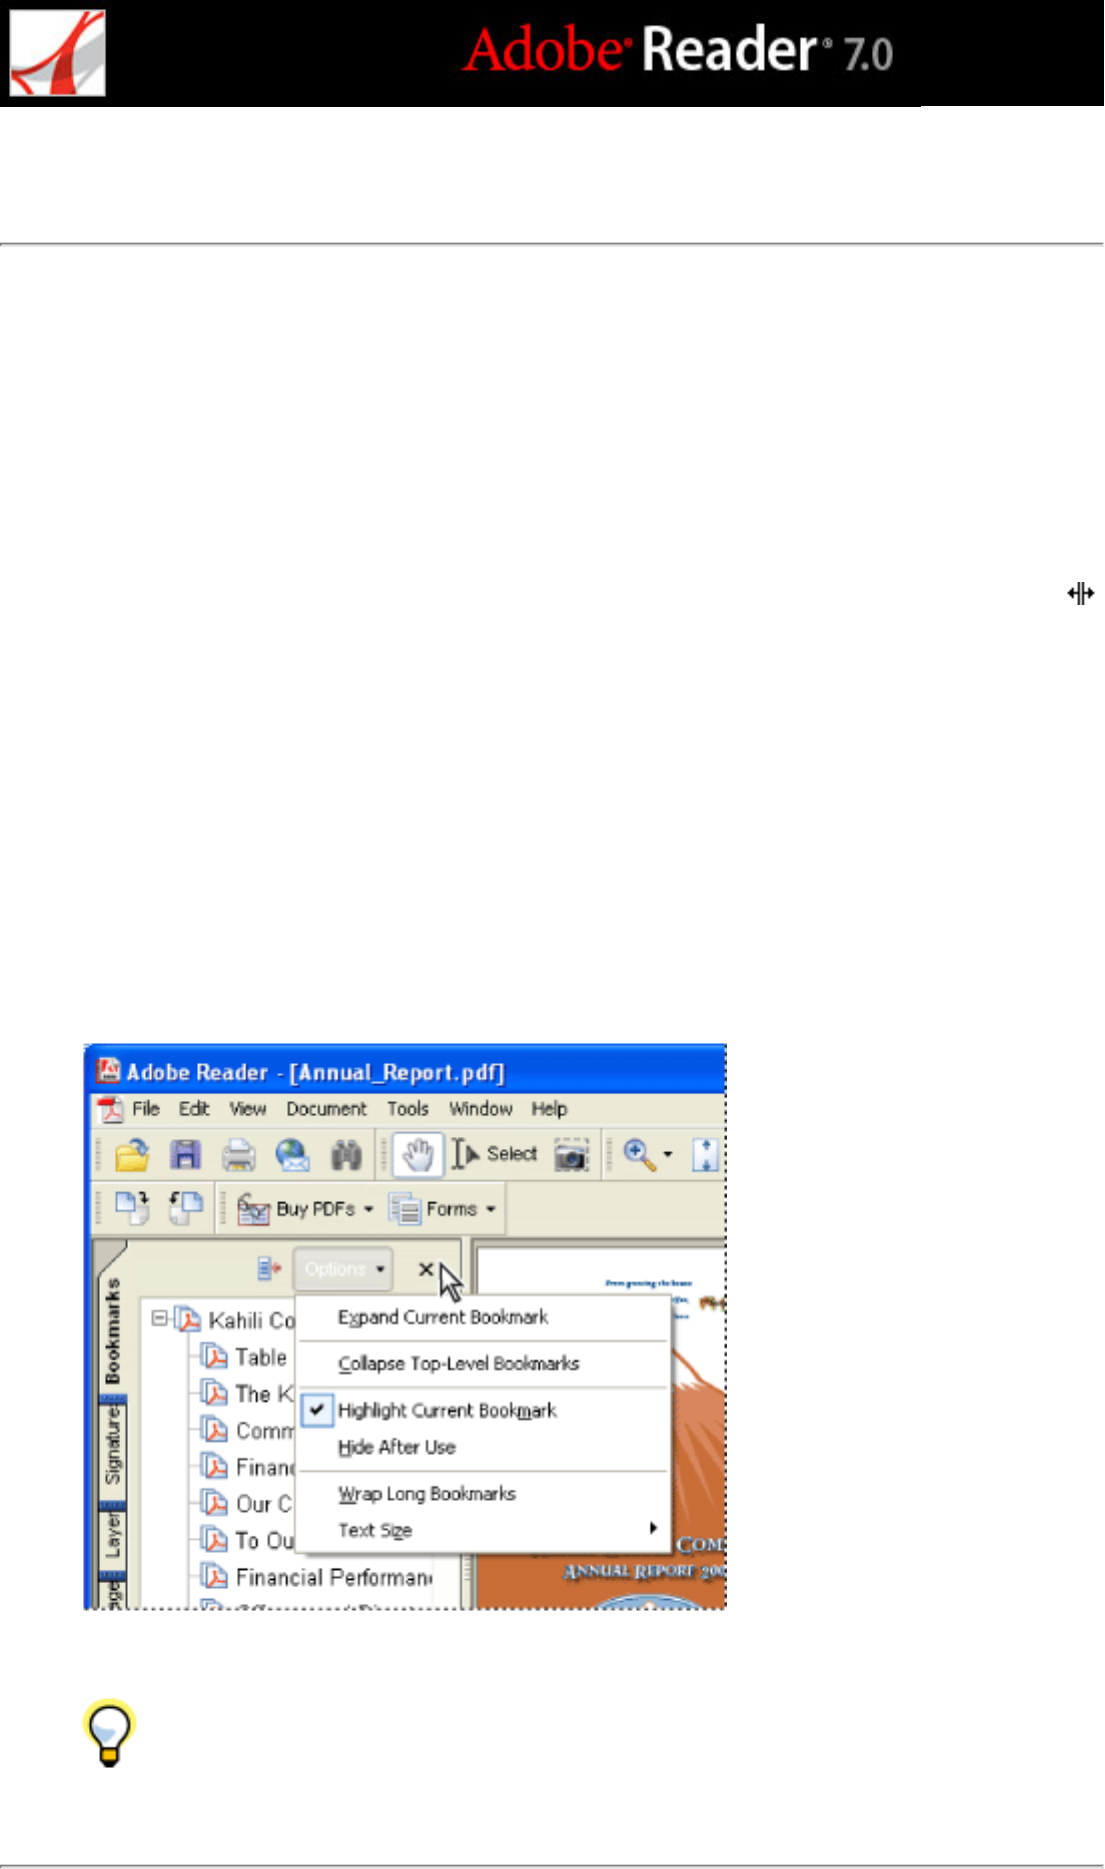Click the Zoom In magnifier icon
This screenshot has height=1869, width=1105.
click(x=639, y=1154)
